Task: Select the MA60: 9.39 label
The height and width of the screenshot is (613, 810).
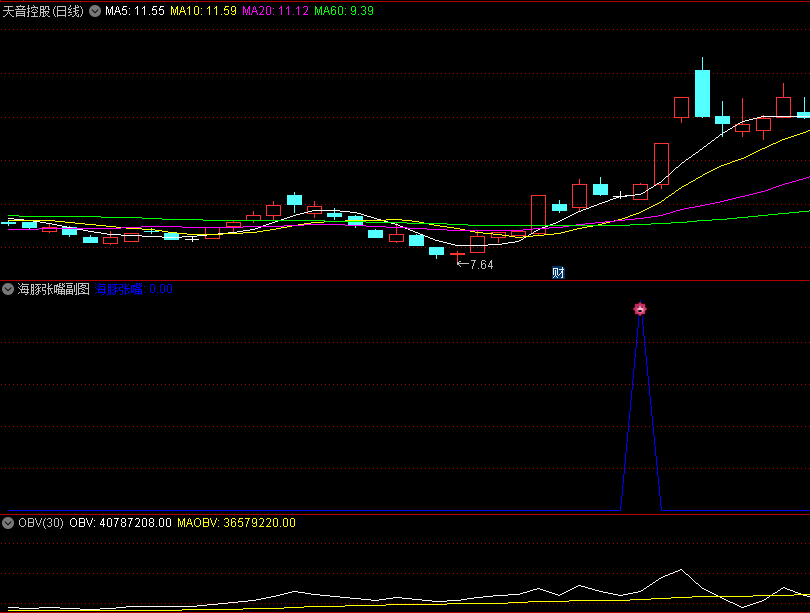Action: [x=344, y=11]
